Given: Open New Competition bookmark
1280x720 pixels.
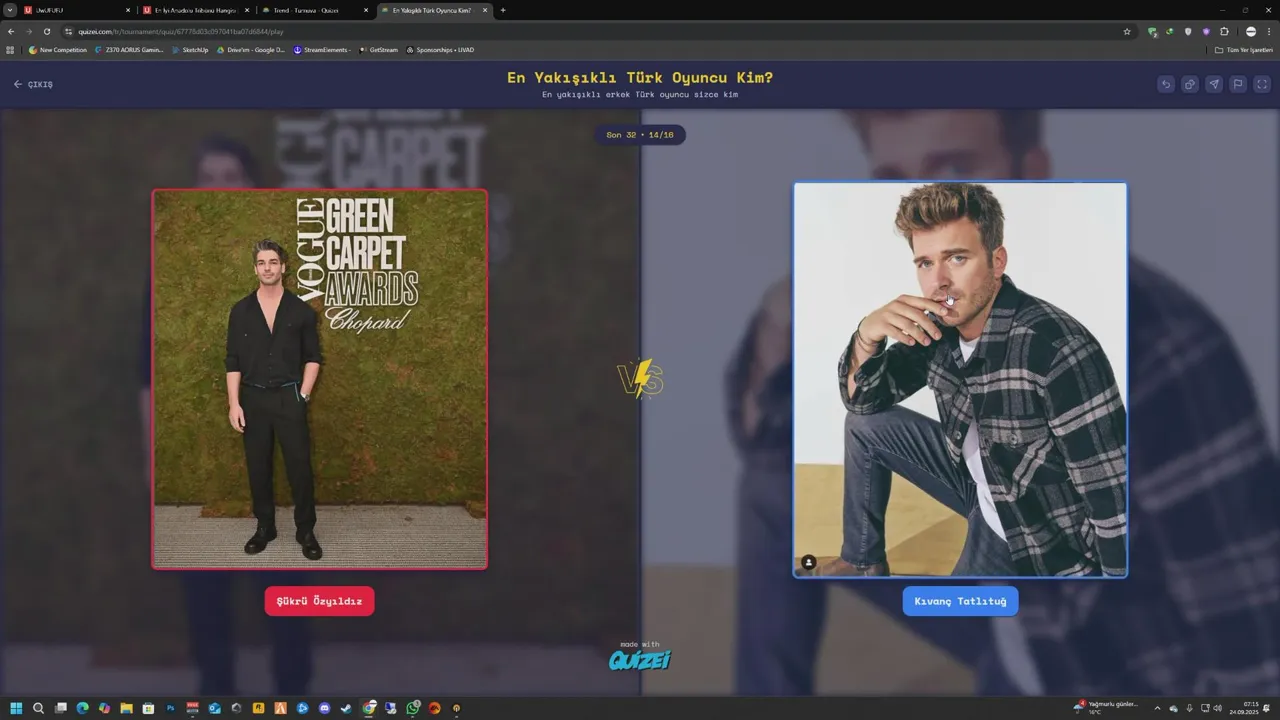Looking at the screenshot, I should tap(58, 49).
